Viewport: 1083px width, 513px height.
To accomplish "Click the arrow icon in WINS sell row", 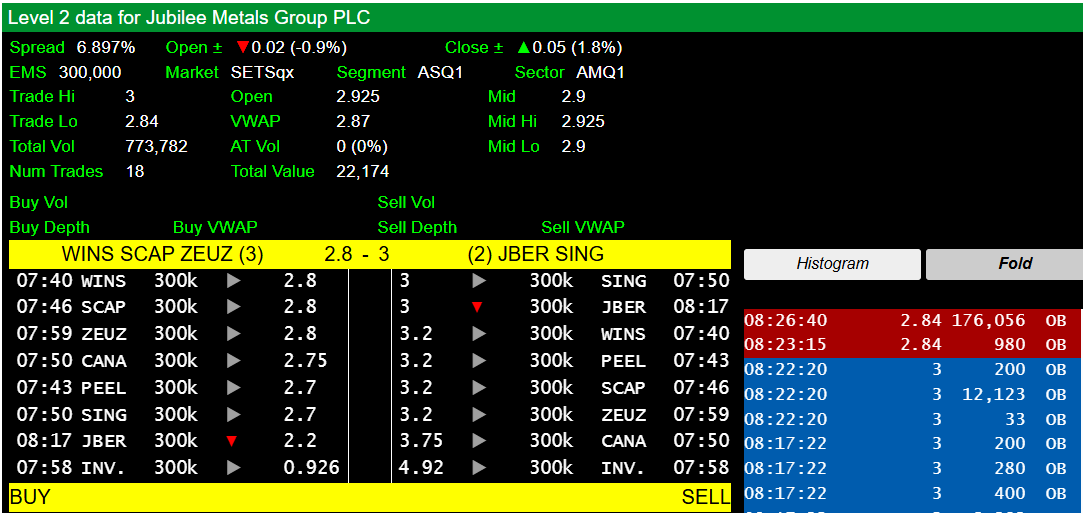I will (x=479, y=334).
